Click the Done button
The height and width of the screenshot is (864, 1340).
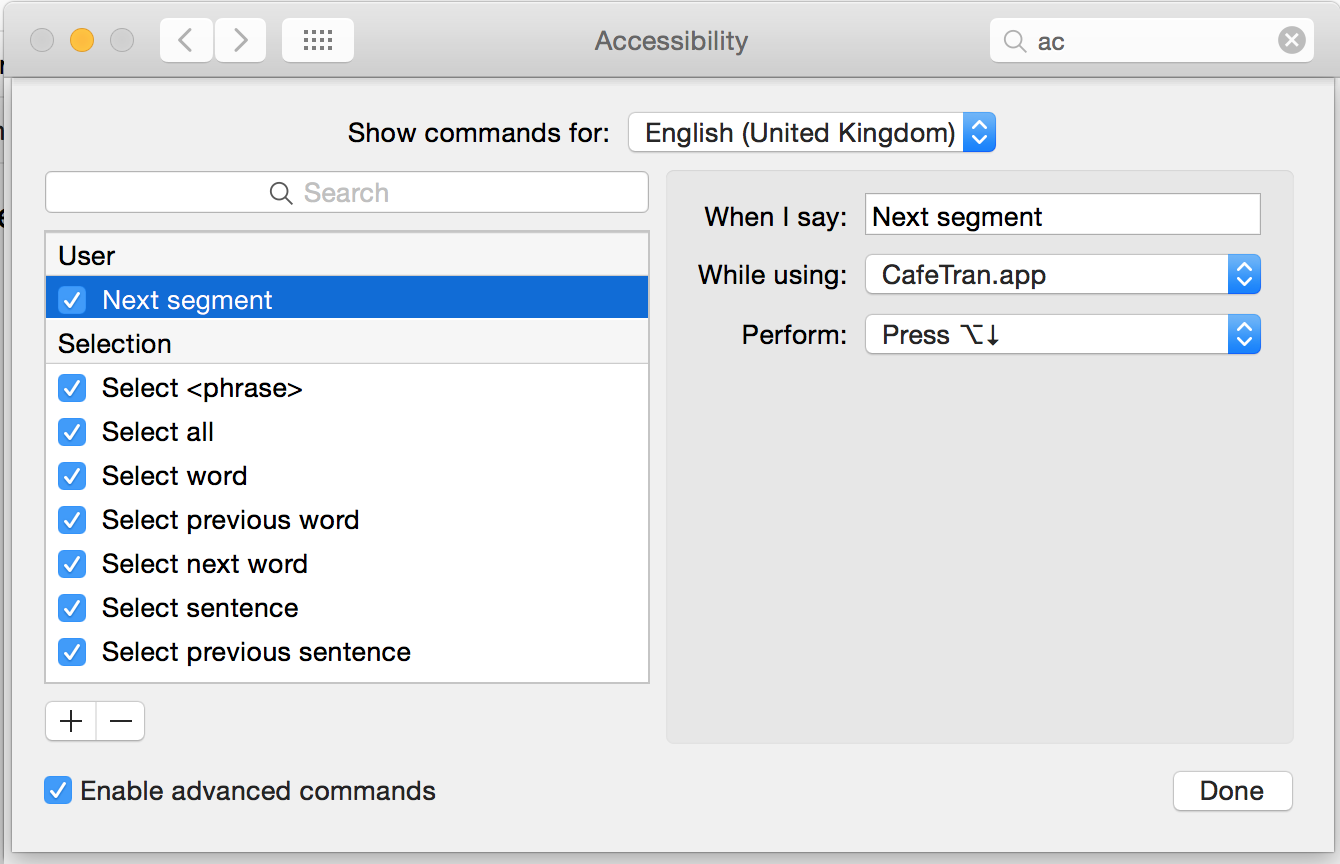[x=1232, y=791]
